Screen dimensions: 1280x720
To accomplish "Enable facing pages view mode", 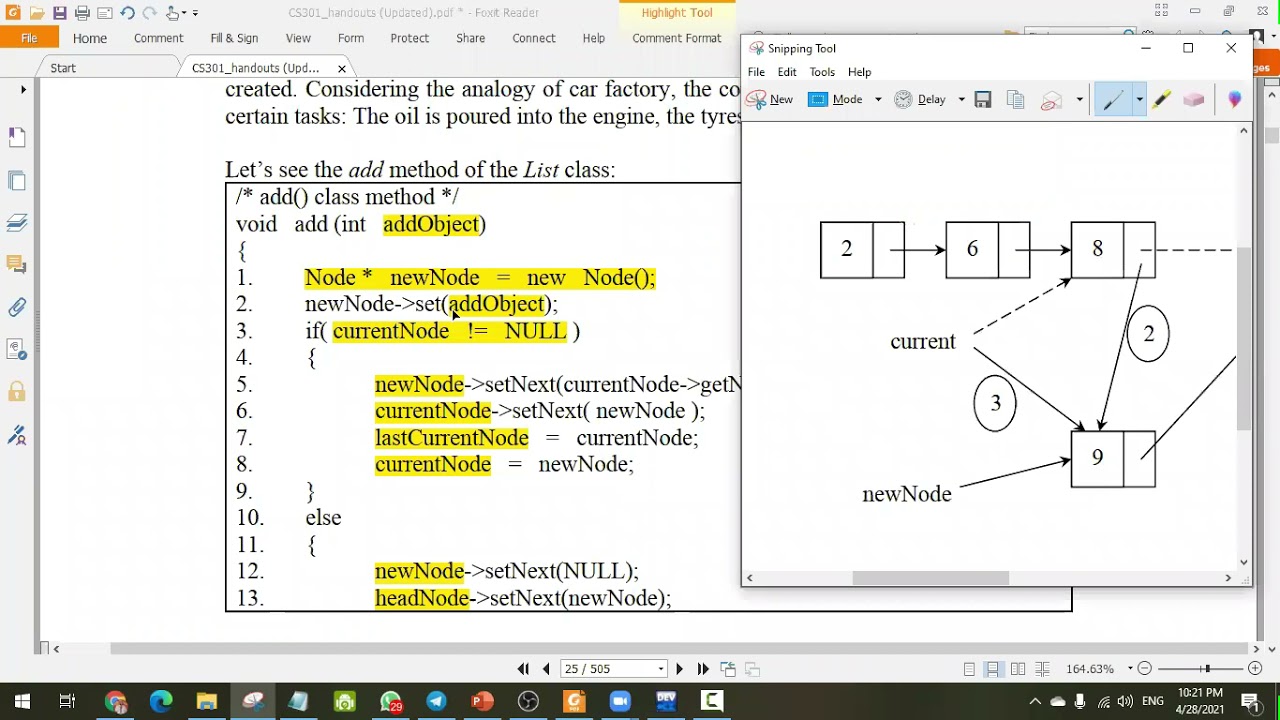I will (1018, 669).
